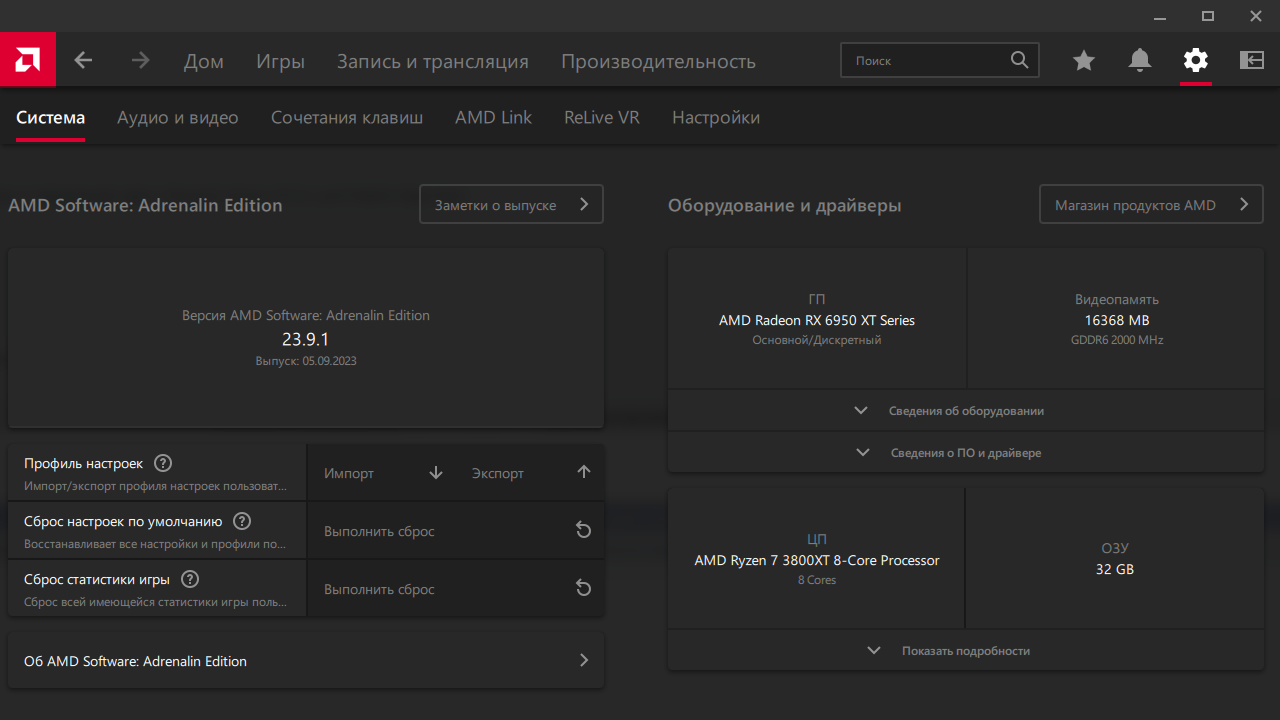This screenshot has width=1280, height=720.
Task: Maximize the AMD Software window
Action: tap(1208, 17)
